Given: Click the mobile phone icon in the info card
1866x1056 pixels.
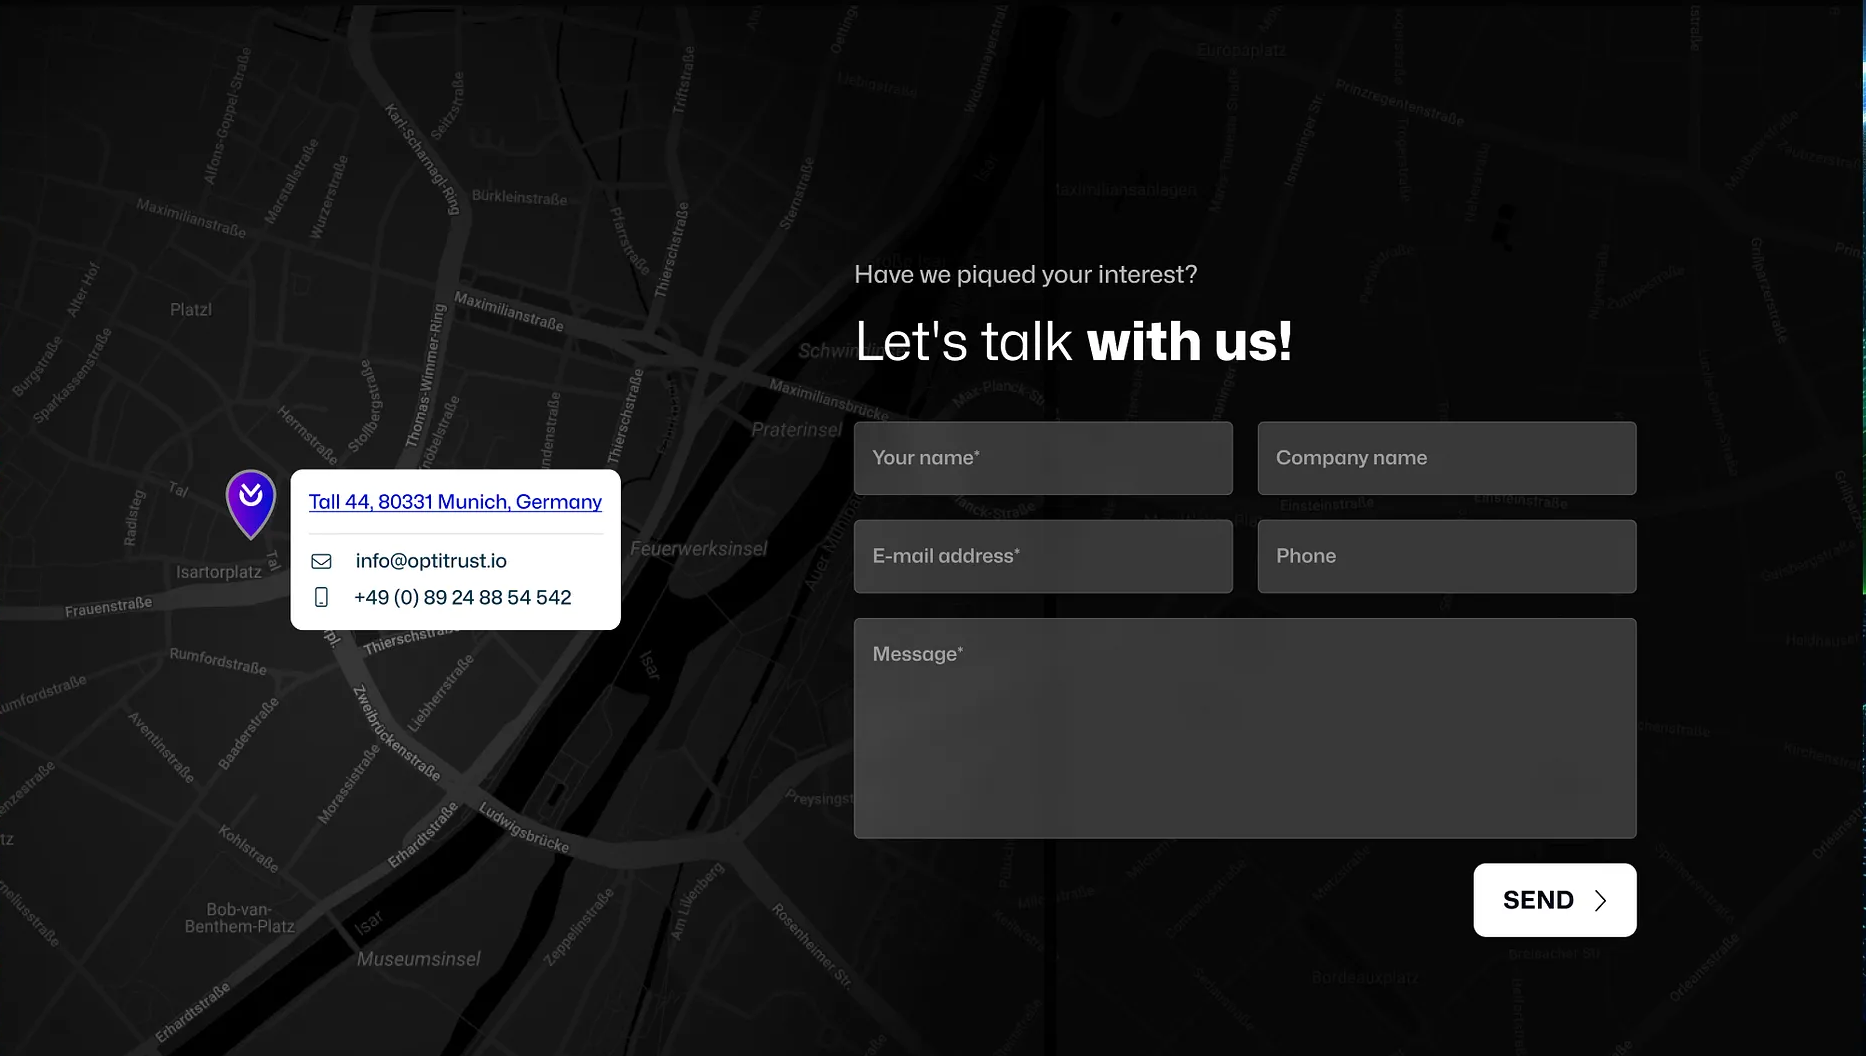Looking at the screenshot, I should (321, 597).
